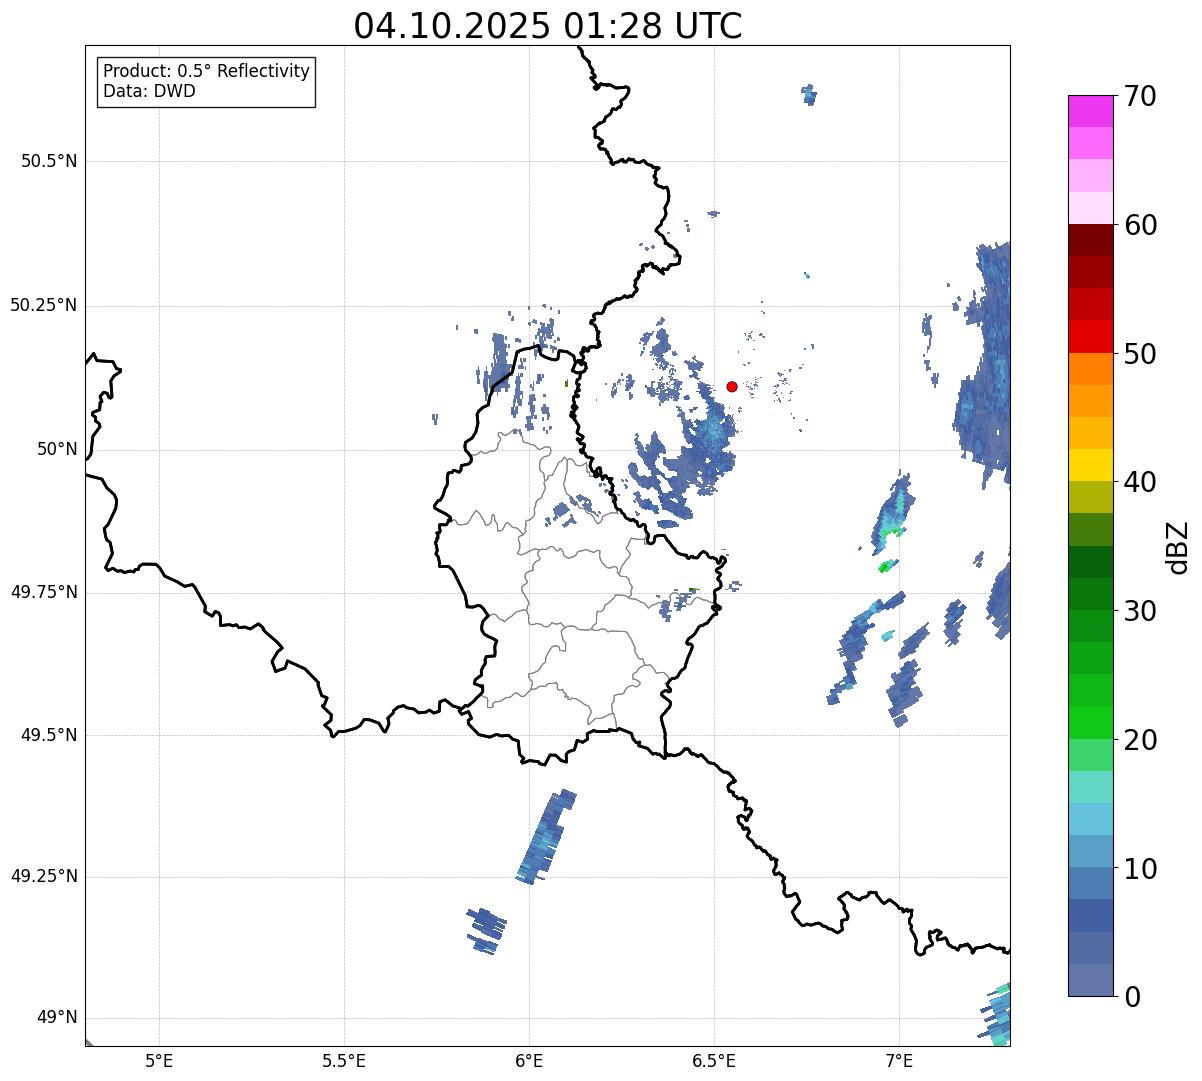Click the '7°E' longitude label
1202x1081 pixels.
[x=899, y=1060]
